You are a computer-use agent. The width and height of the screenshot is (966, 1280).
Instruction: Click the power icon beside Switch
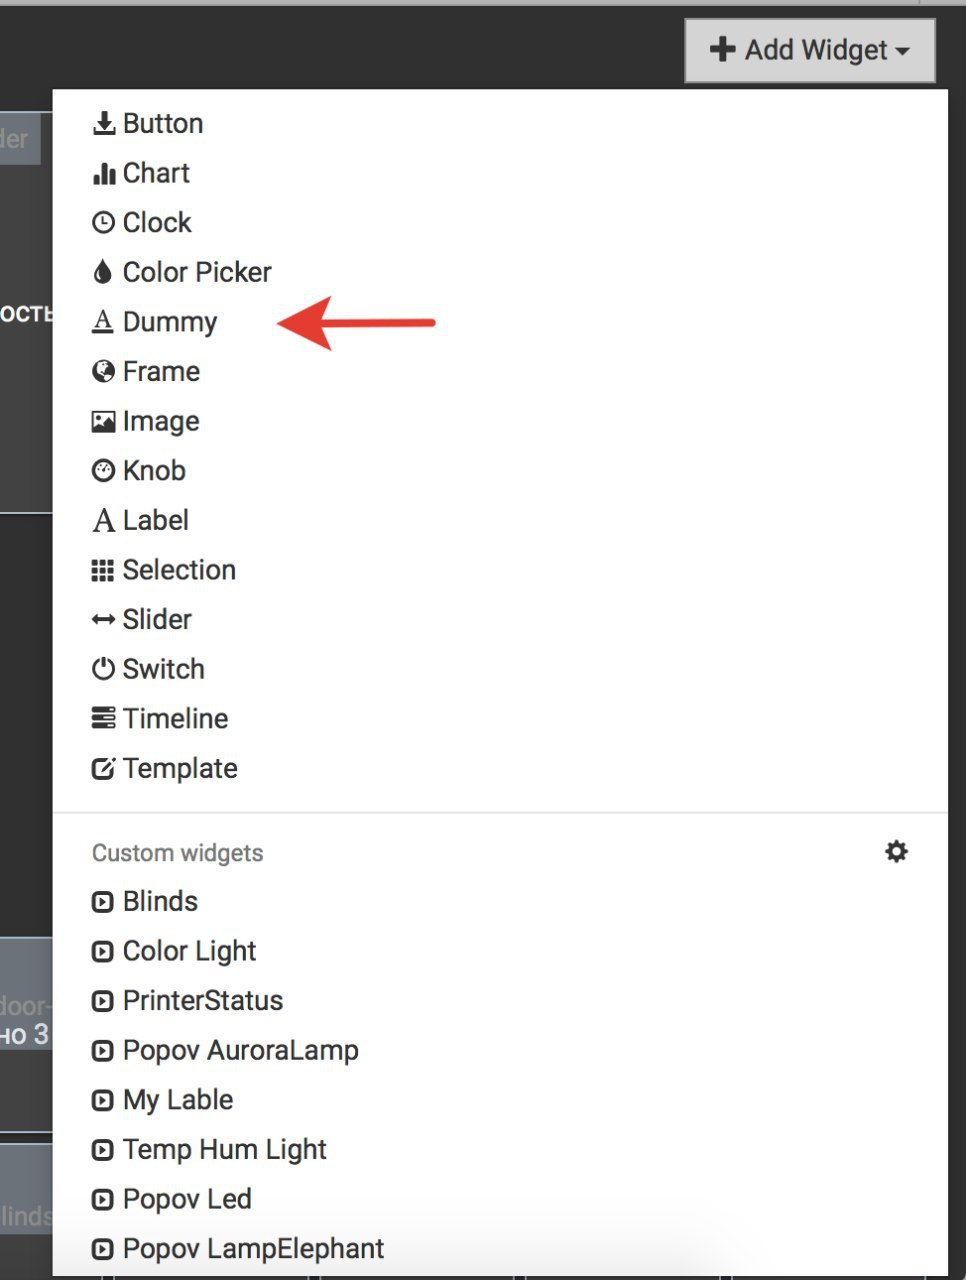tap(103, 669)
